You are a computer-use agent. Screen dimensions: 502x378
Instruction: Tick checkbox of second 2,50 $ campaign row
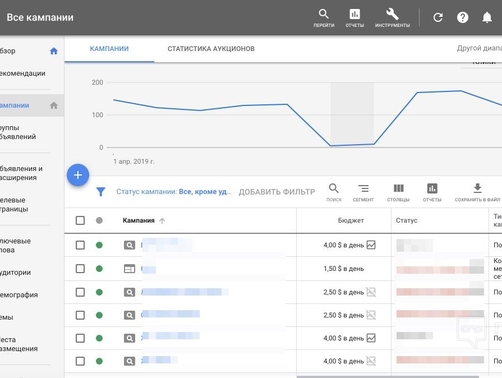tap(80, 315)
